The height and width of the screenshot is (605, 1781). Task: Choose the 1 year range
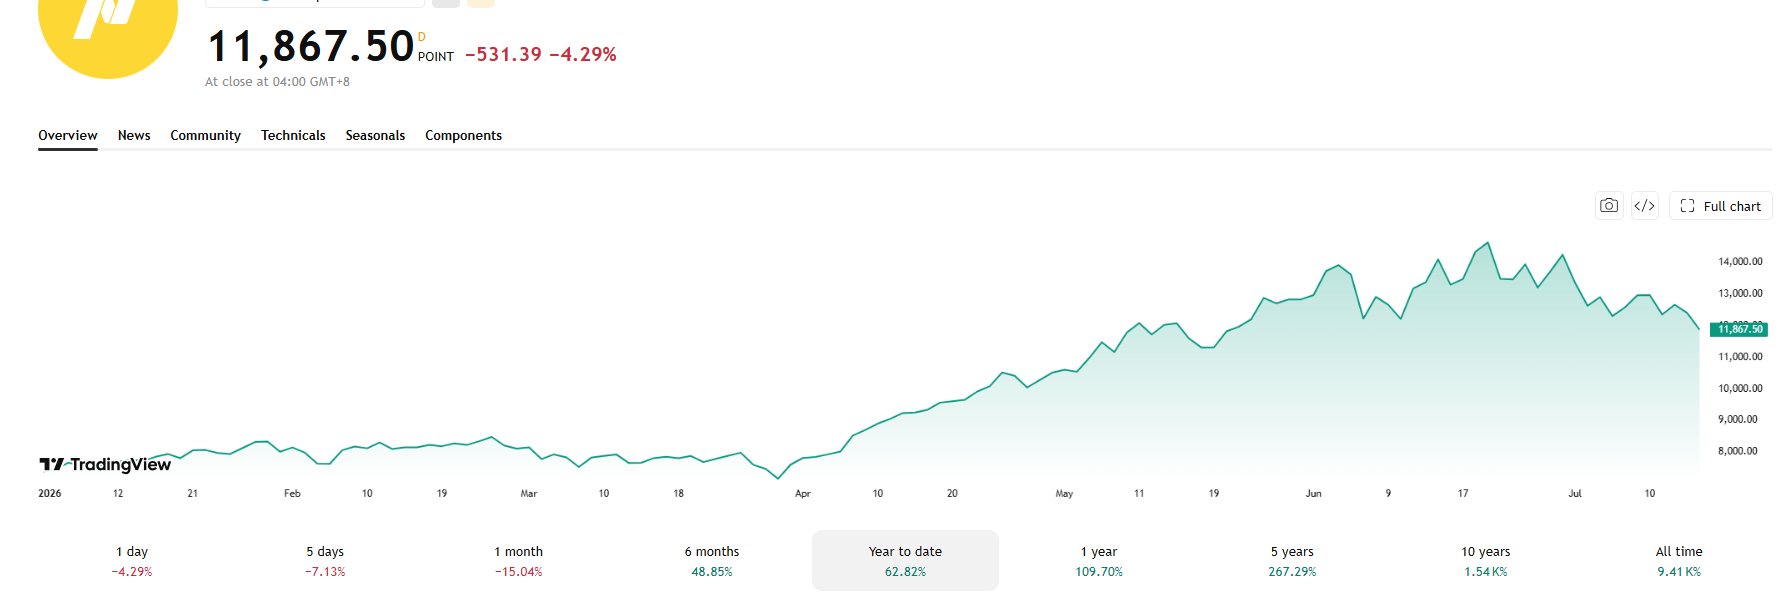click(1099, 561)
